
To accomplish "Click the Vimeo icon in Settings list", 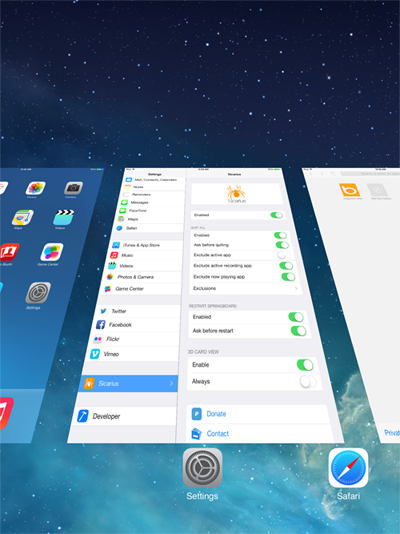I will coord(95,354).
